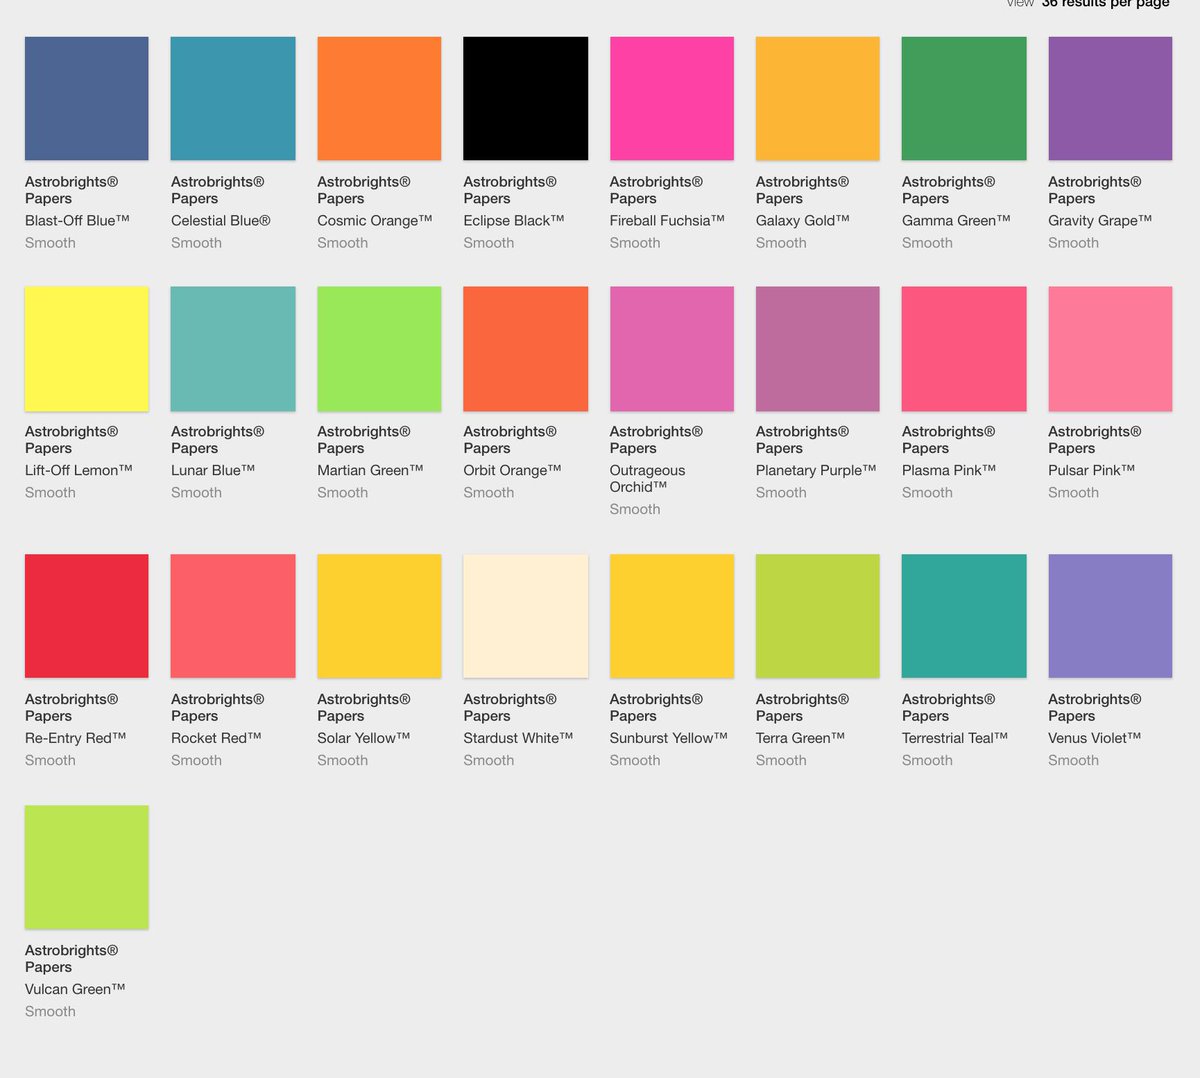Open the Solar Yellow™ name link

click(x=364, y=738)
